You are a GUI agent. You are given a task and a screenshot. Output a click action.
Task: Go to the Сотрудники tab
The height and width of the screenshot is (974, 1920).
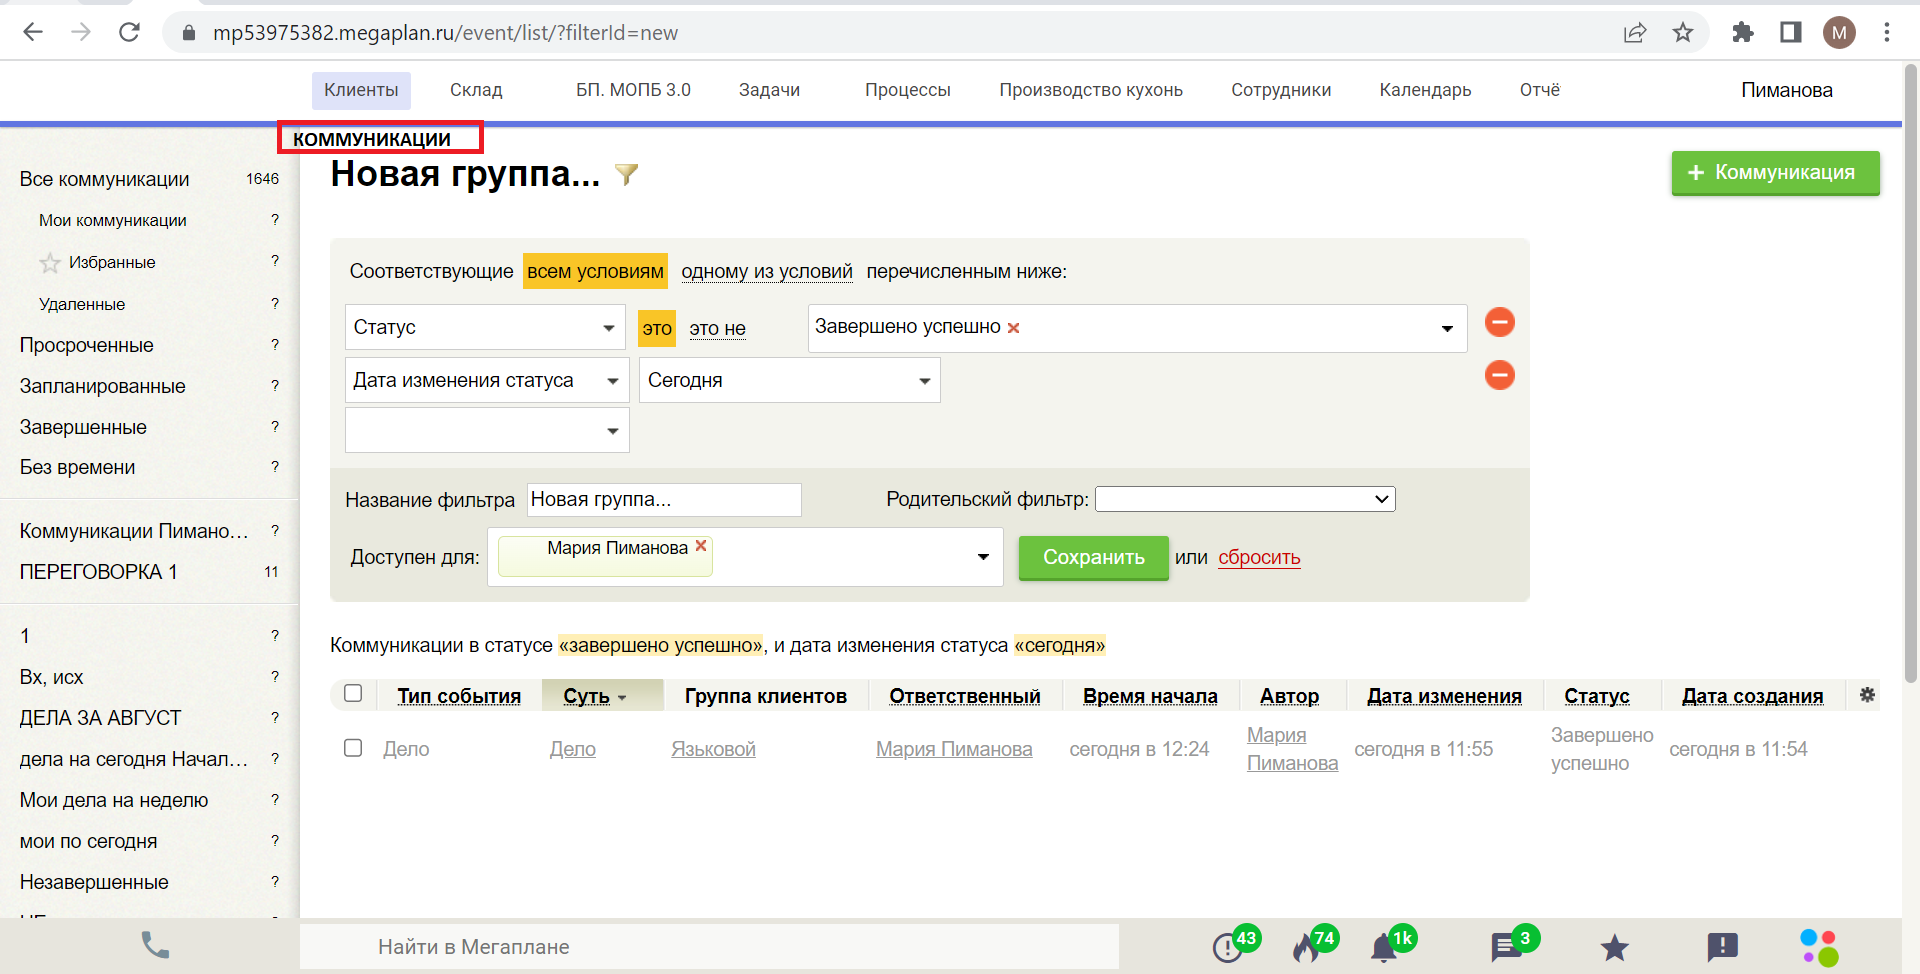[x=1281, y=90]
